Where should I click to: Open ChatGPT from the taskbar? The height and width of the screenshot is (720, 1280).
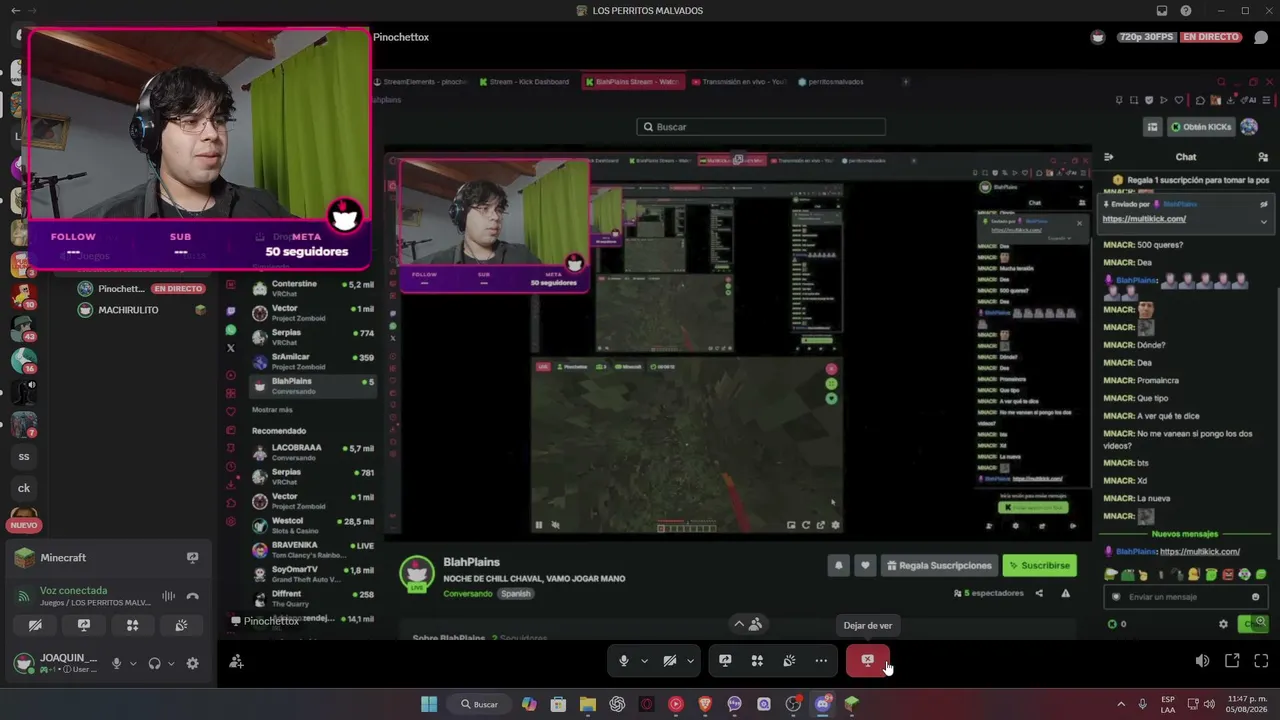coord(617,704)
